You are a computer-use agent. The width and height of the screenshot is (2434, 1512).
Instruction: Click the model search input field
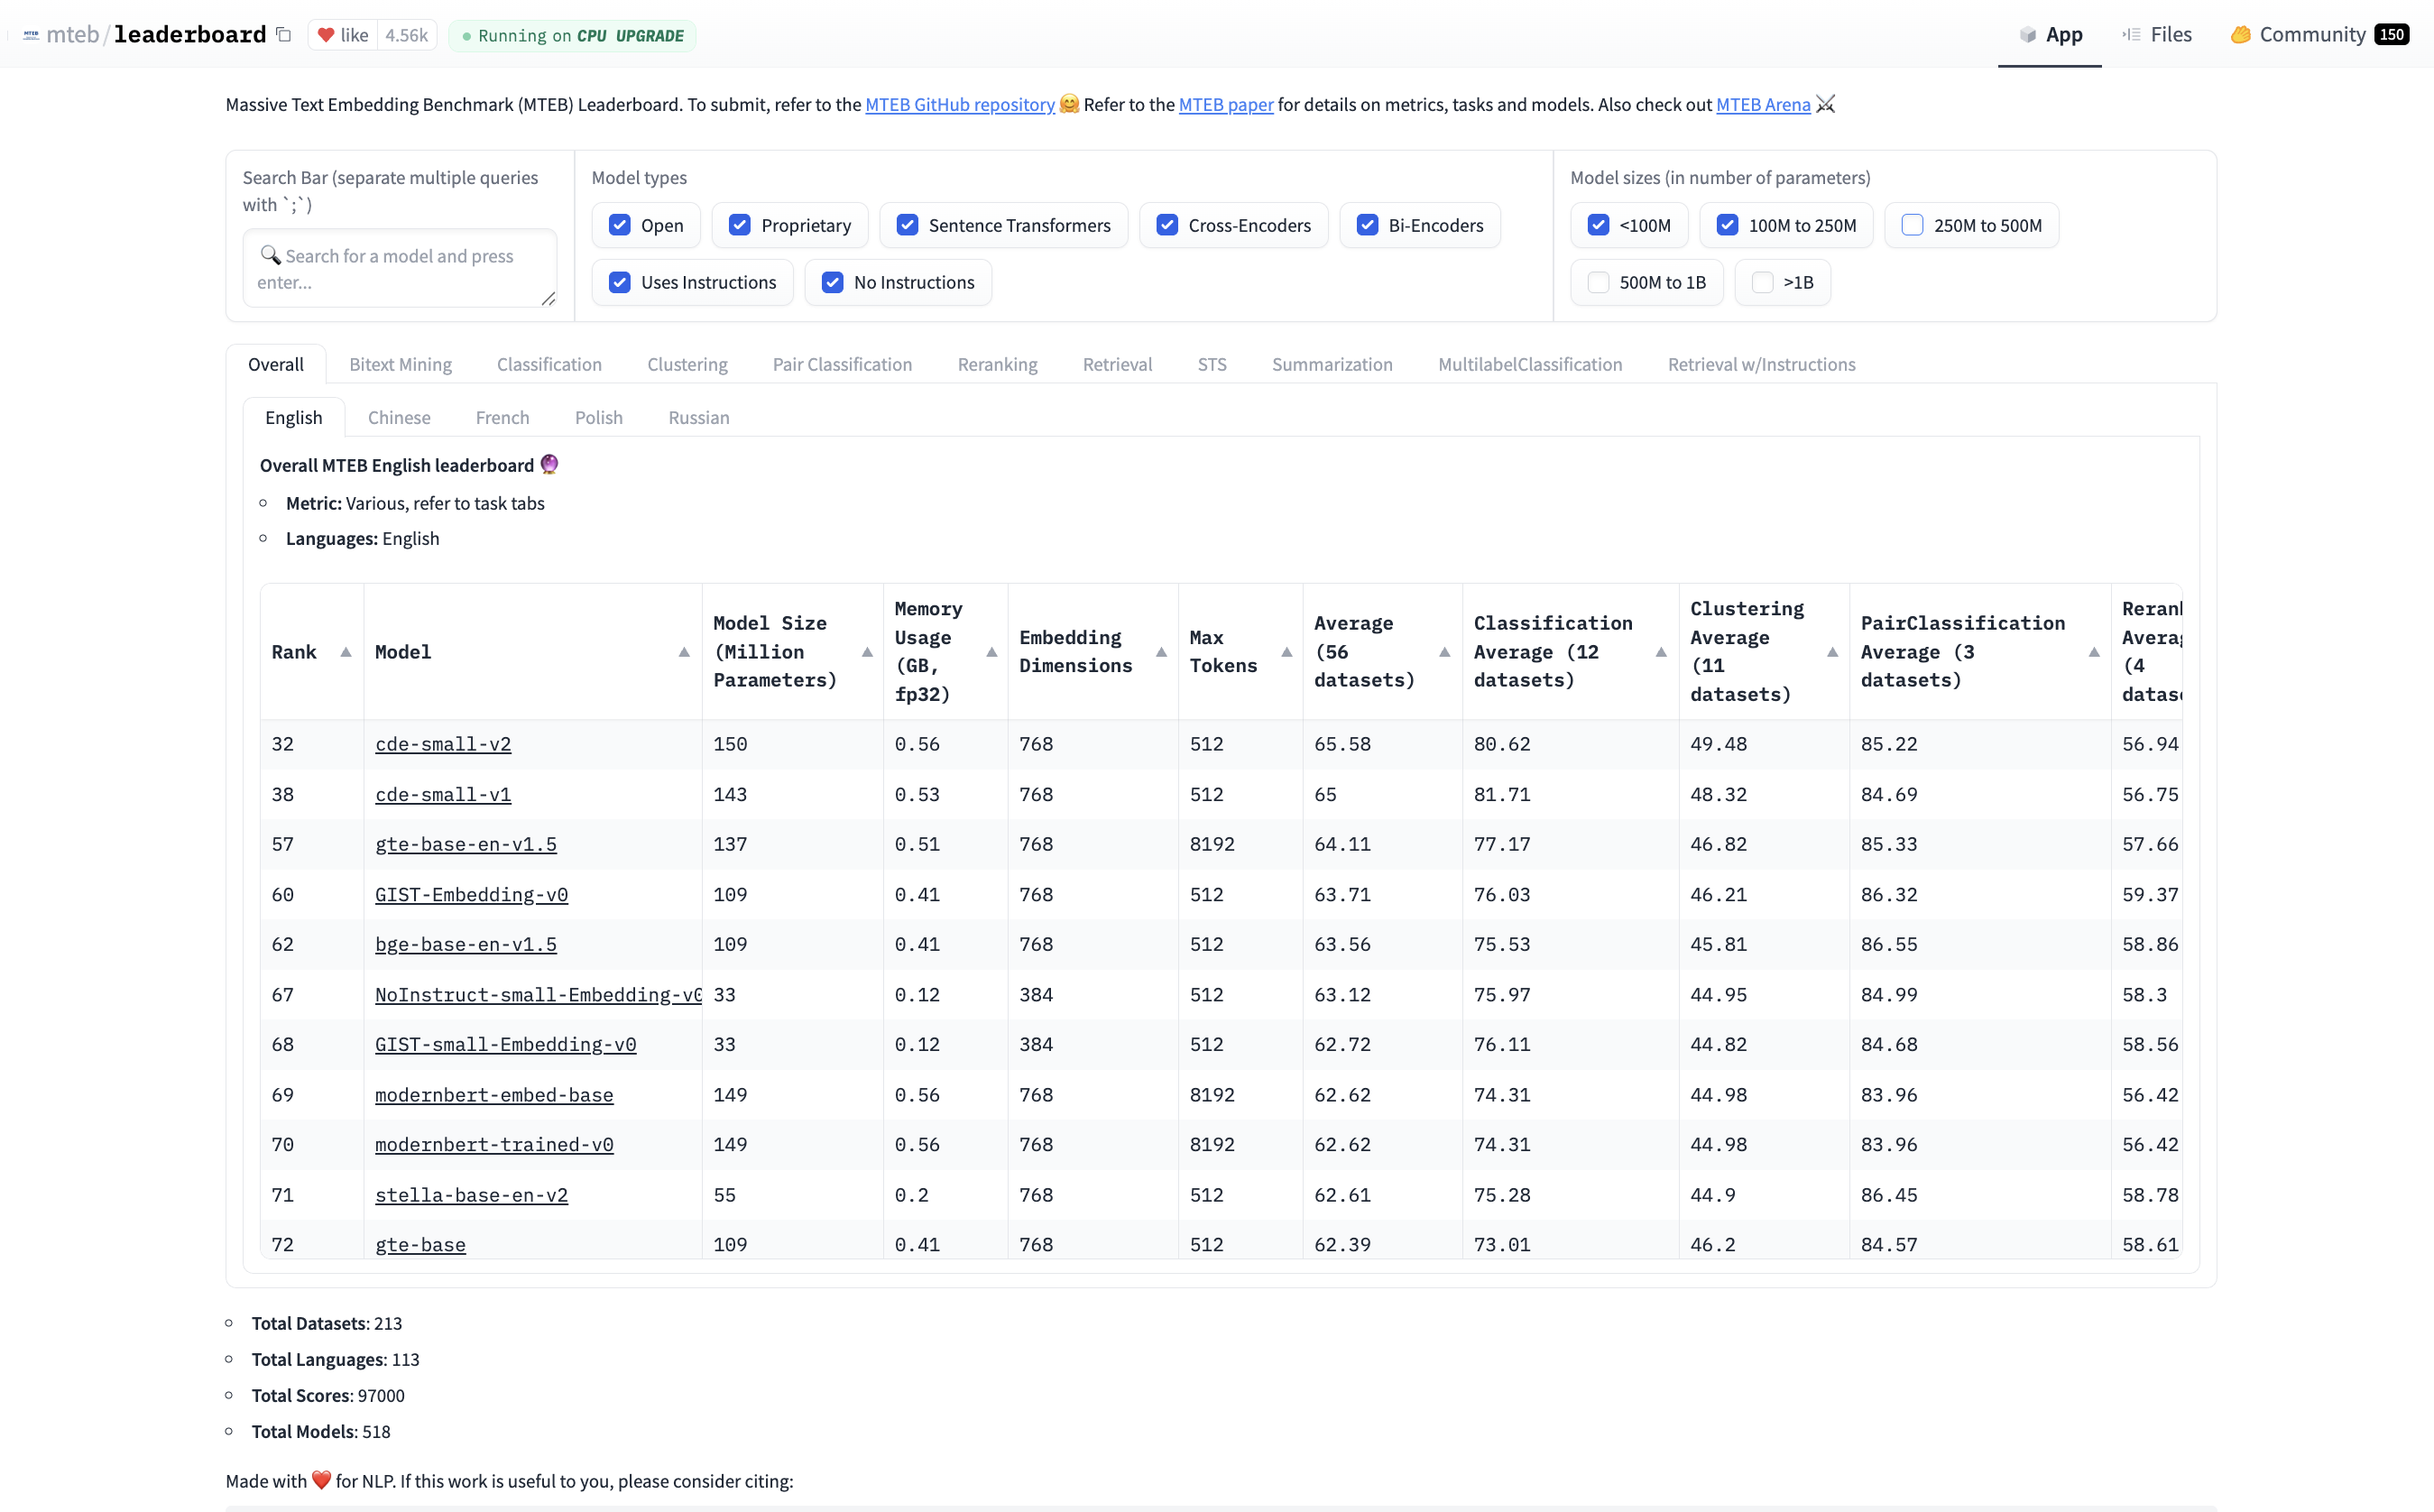400,268
